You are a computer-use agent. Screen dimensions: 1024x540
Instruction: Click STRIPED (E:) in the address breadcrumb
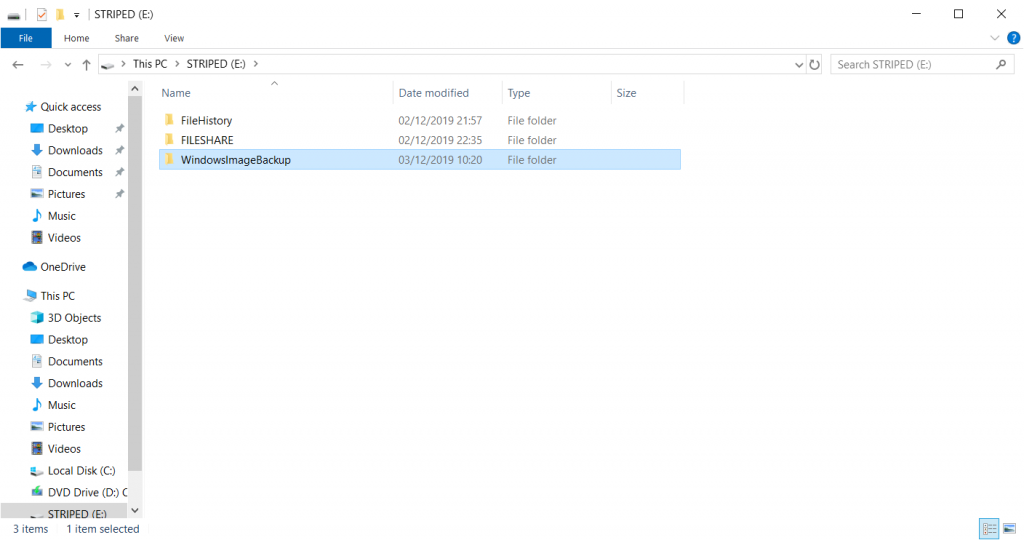[x=216, y=64]
